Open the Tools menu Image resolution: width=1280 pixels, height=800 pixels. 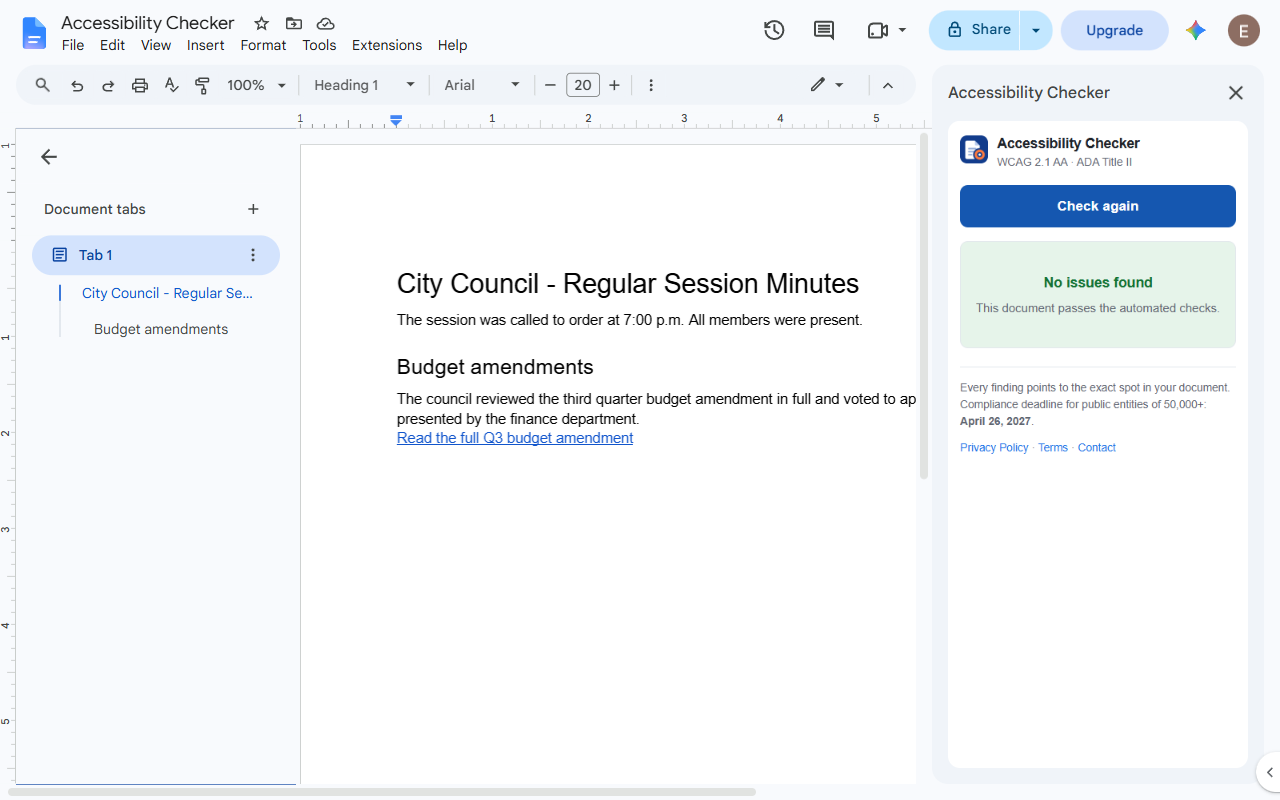(319, 45)
